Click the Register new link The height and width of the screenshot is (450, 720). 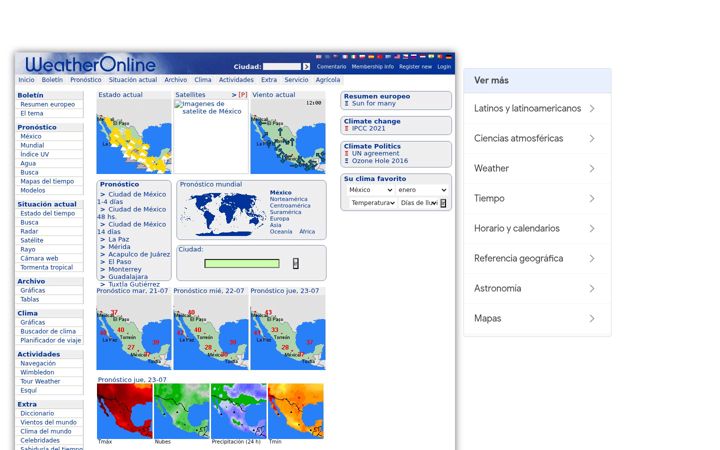(x=415, y=67)
